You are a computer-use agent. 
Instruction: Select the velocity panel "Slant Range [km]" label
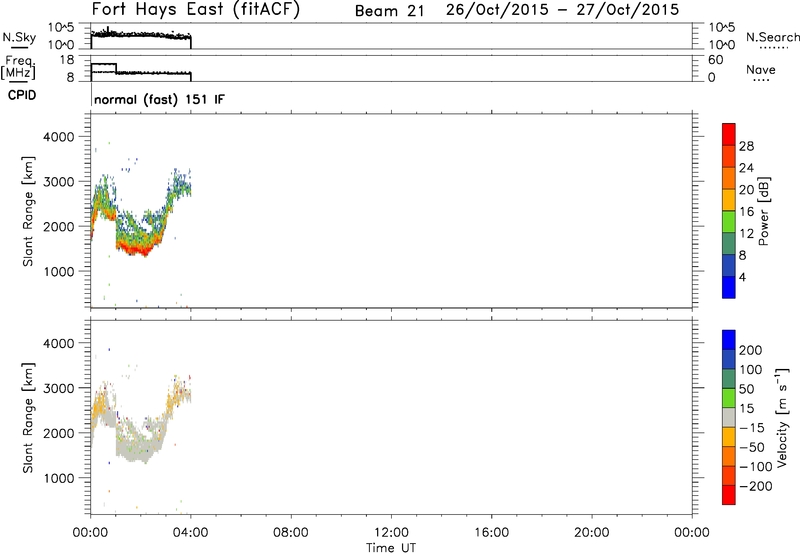pyautogui.click(x=28, y=418)
